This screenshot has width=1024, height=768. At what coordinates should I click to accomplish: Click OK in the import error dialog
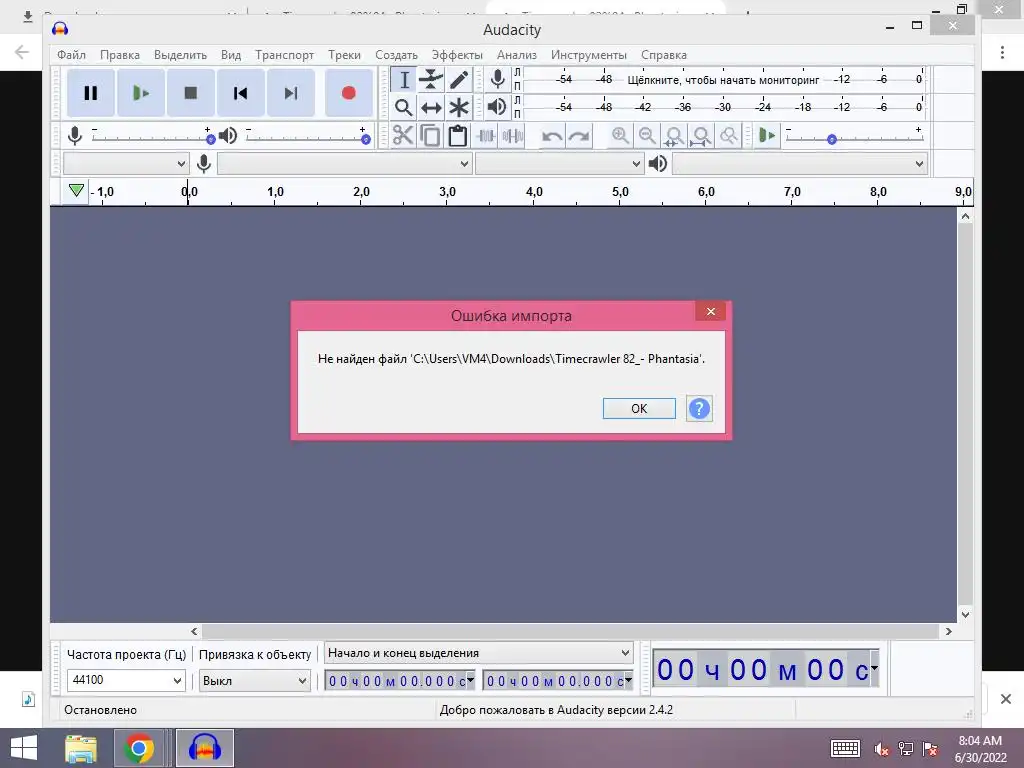pos(639,409)
